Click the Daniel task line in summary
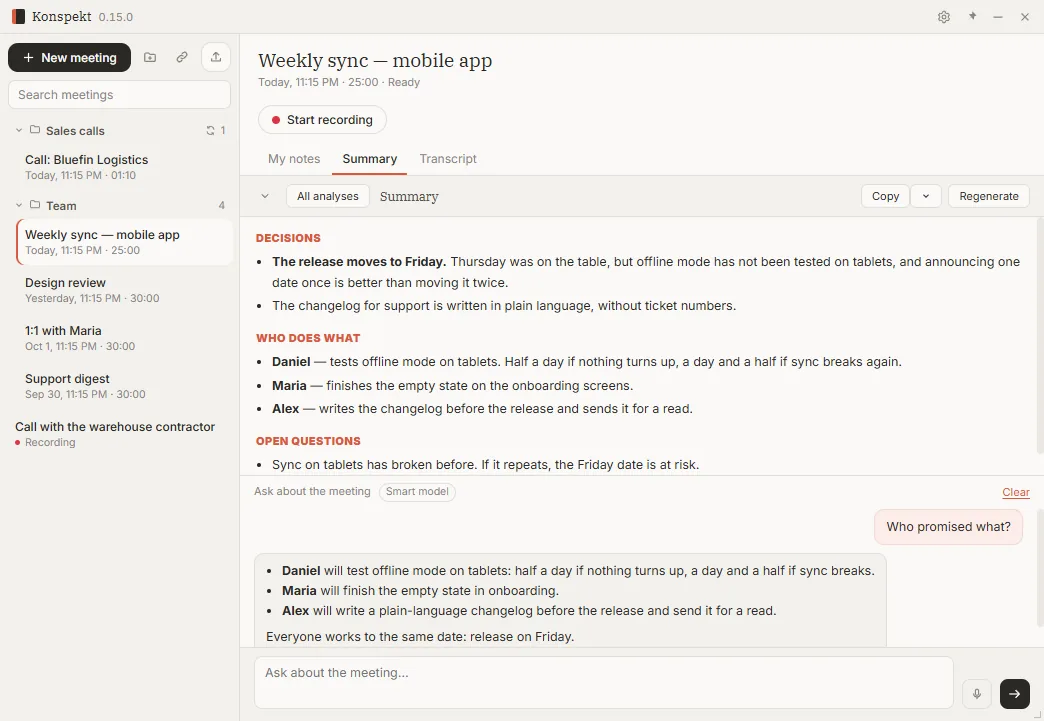 (586, 361)
